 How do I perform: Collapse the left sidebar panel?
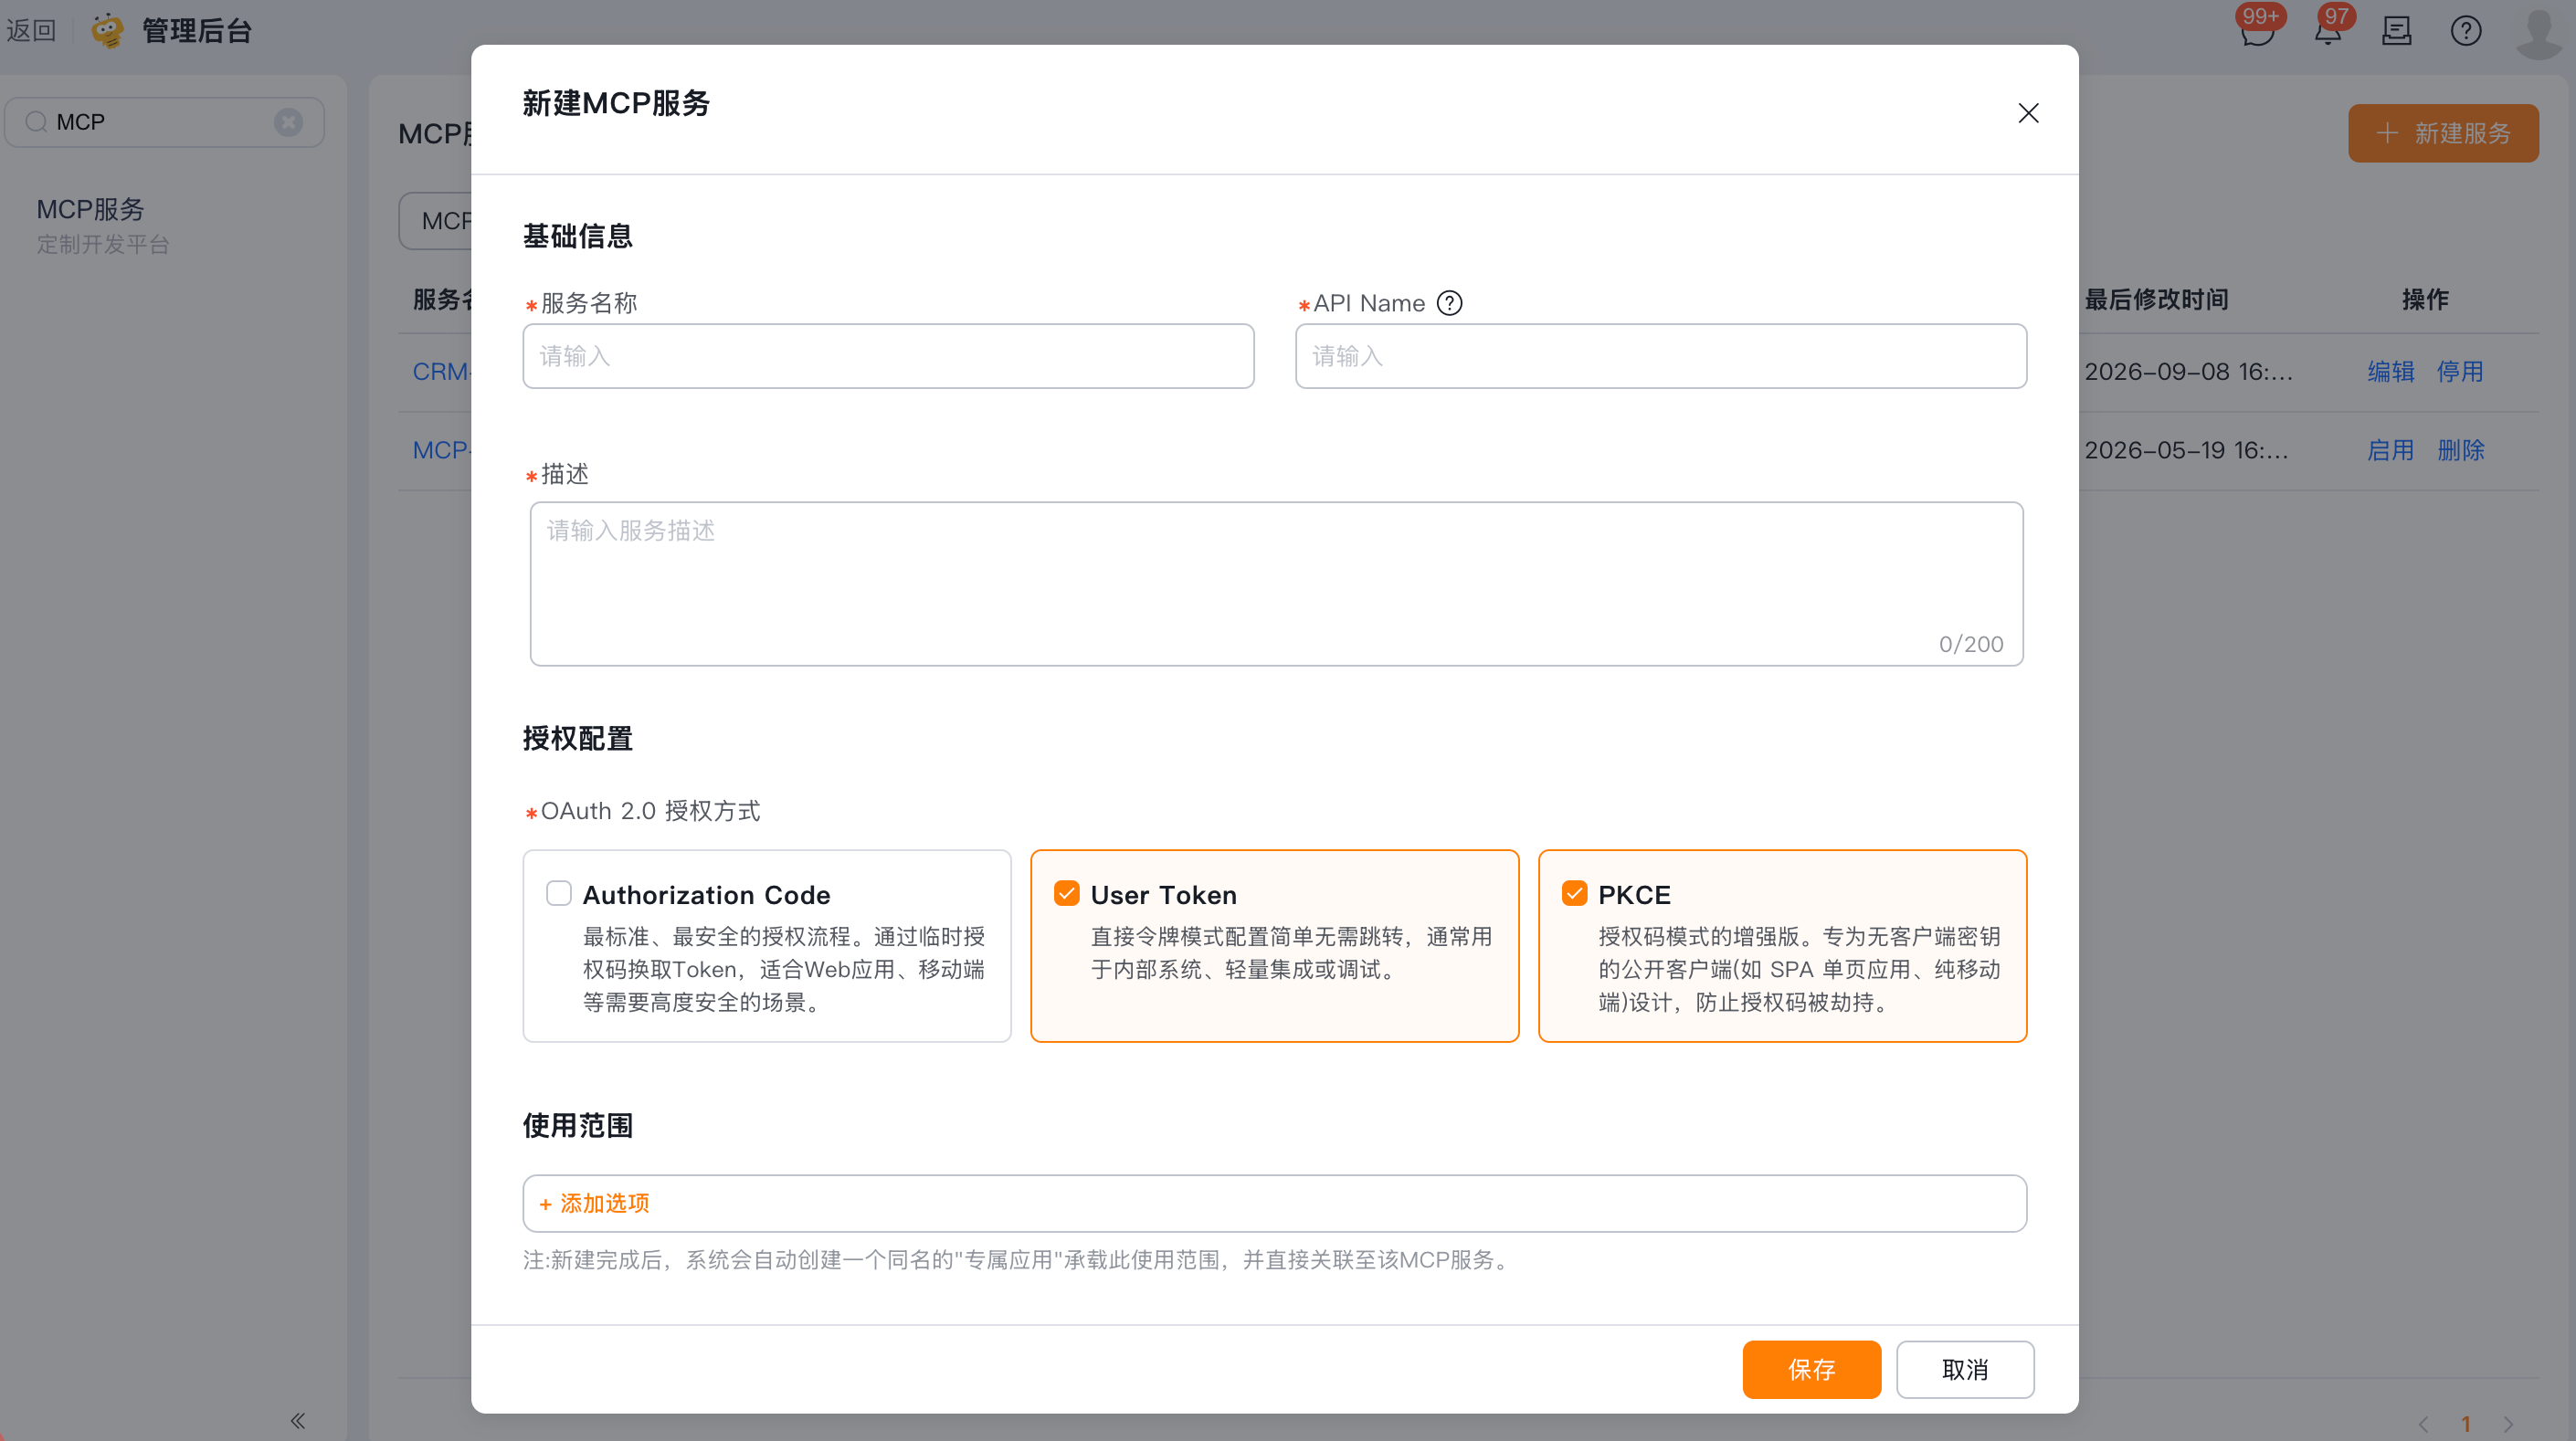tap(298, 1420)
